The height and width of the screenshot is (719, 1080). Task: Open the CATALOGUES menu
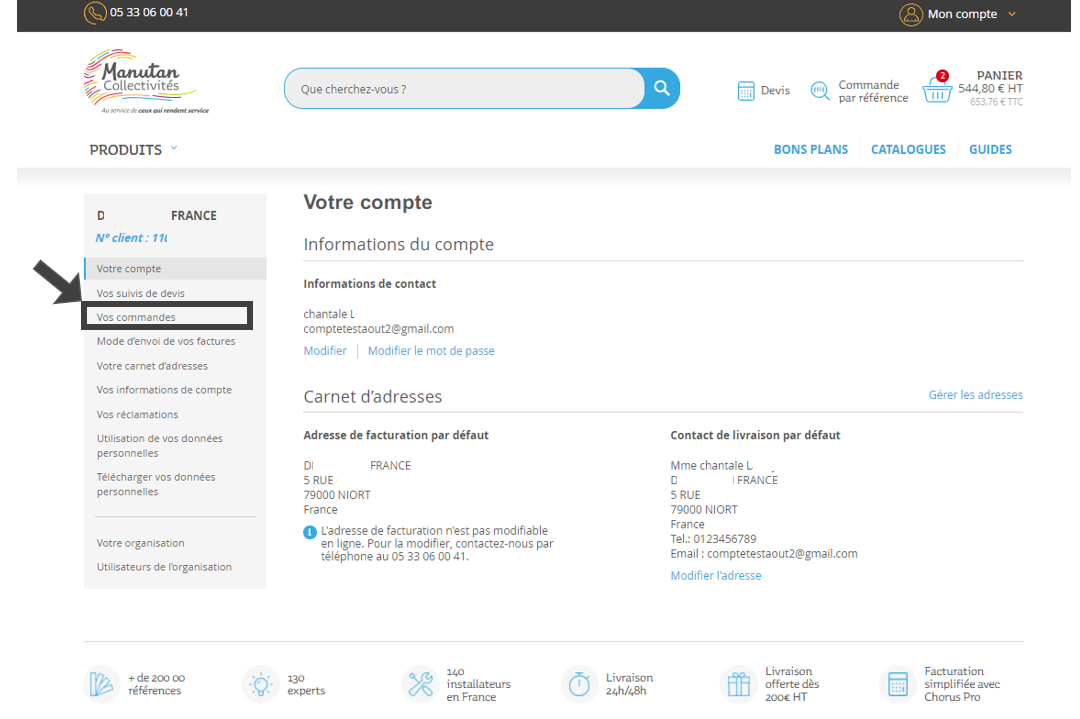pyautogui.click(x=908, y=150)
